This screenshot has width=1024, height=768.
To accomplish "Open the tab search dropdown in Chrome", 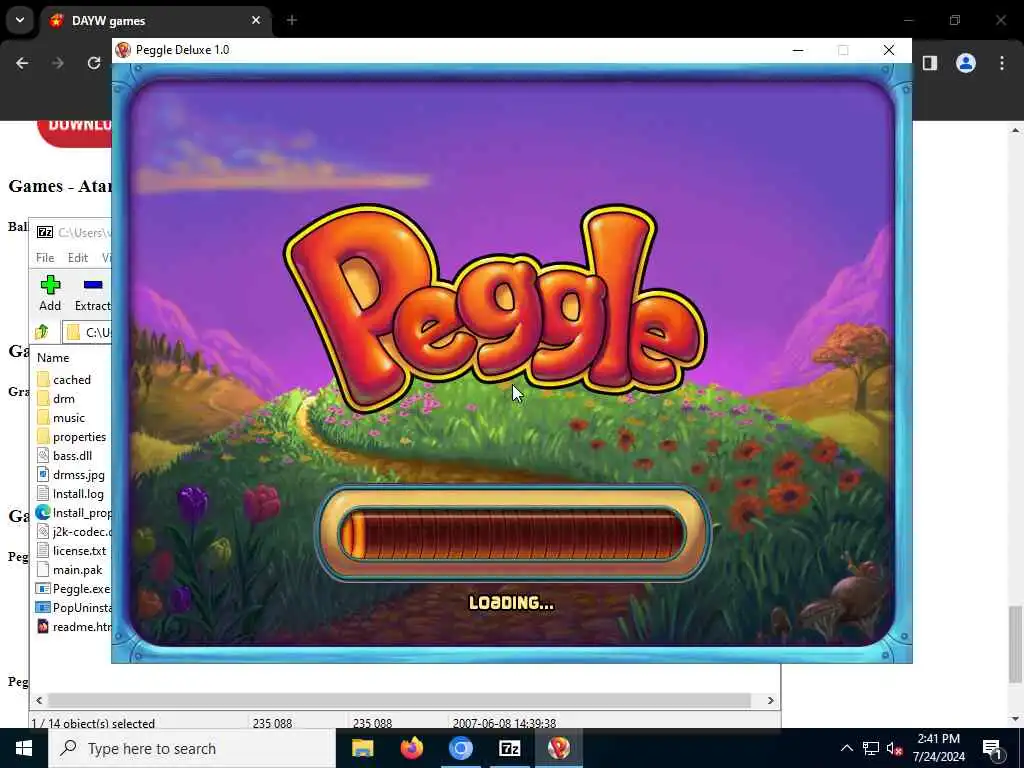I will pos(20,20).
